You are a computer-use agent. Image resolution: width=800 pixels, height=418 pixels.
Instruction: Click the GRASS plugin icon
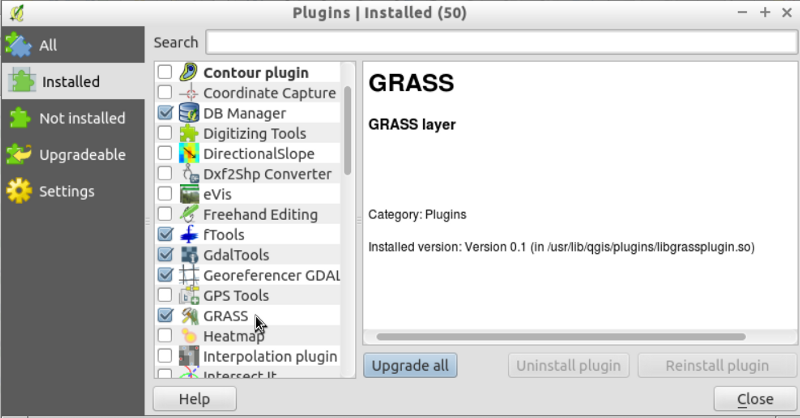coord(189,316)
